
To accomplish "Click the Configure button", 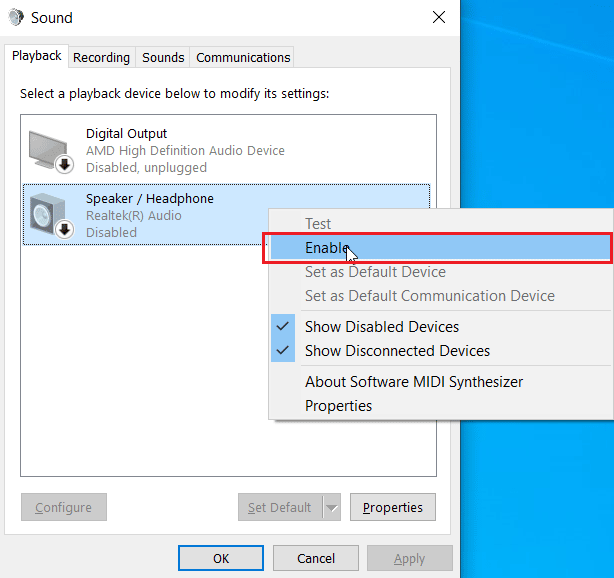I will (64, 507).
